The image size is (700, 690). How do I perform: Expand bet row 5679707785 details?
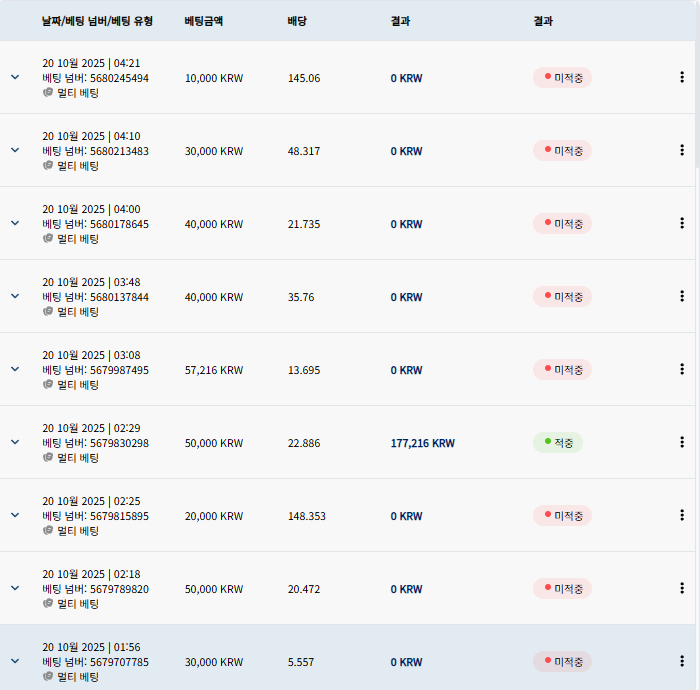[15, 661]
